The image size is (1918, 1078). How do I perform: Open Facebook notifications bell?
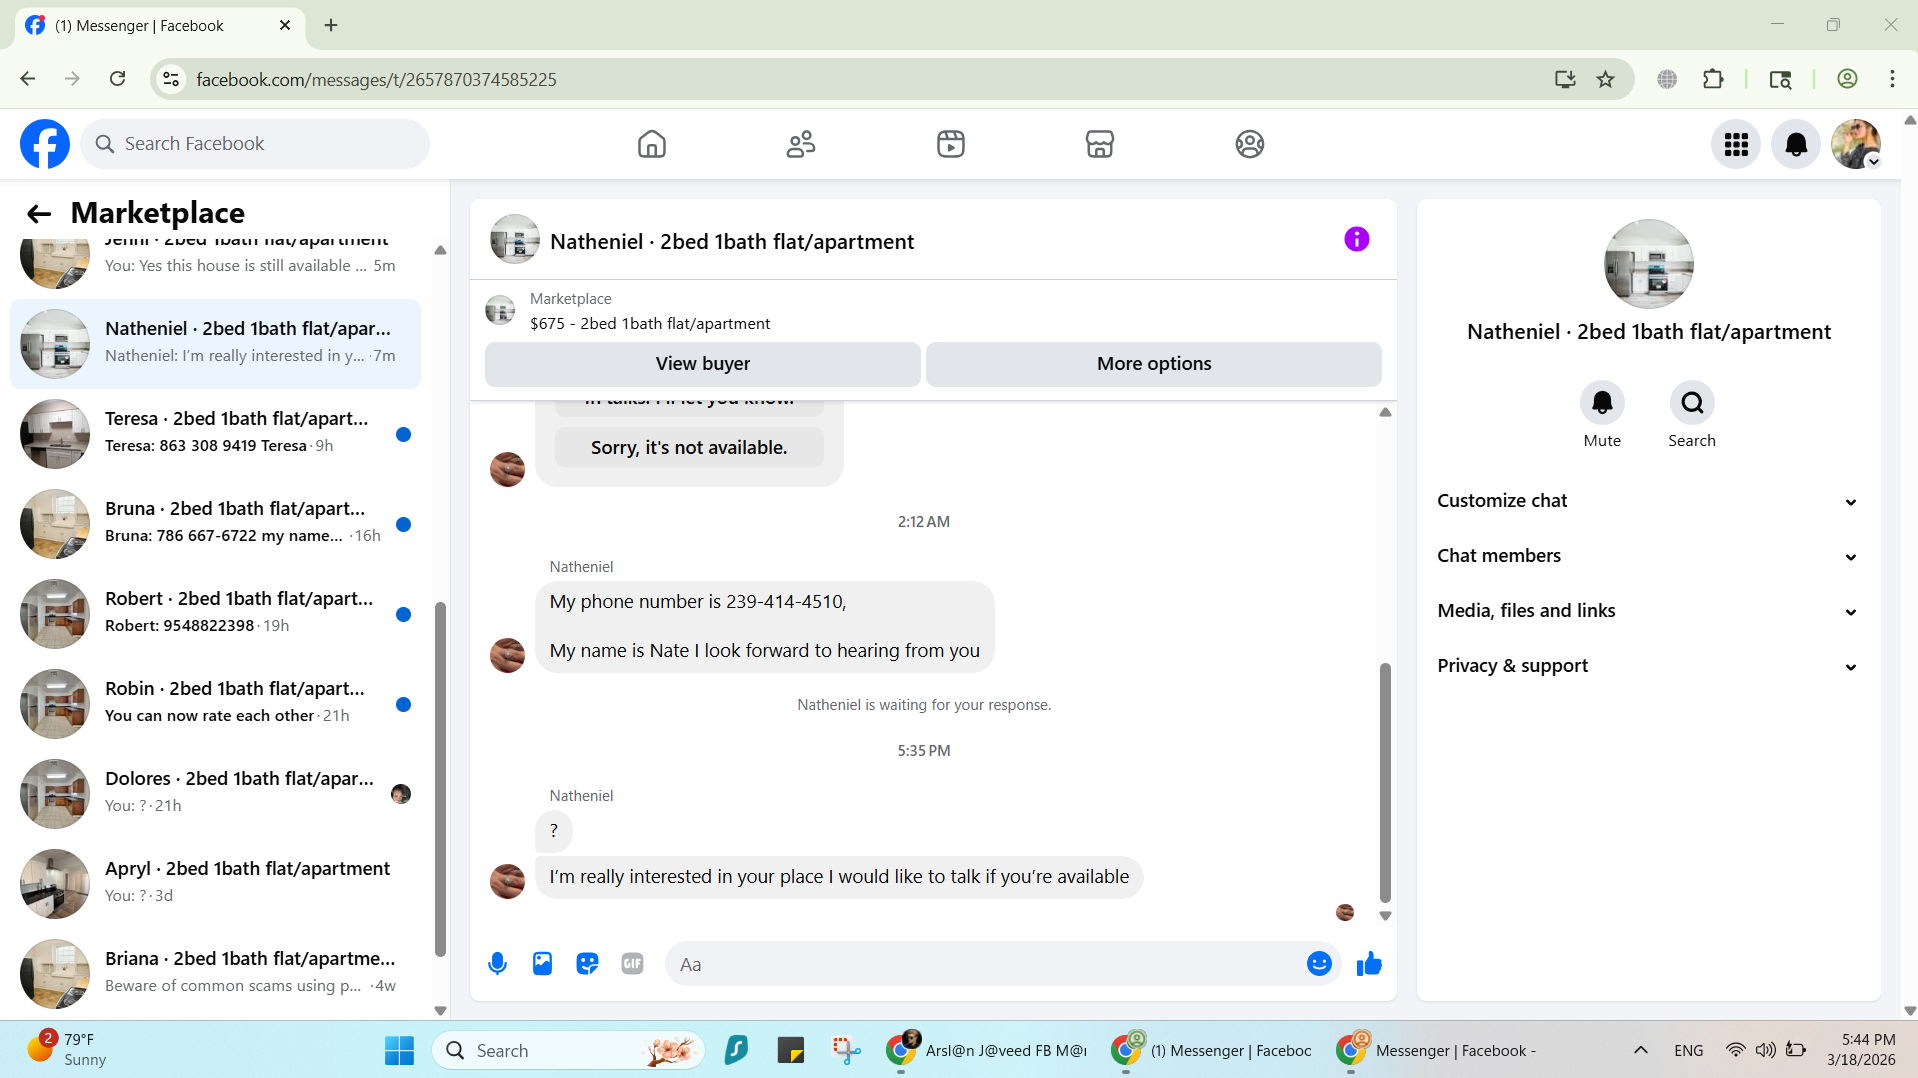point(1796,144)
